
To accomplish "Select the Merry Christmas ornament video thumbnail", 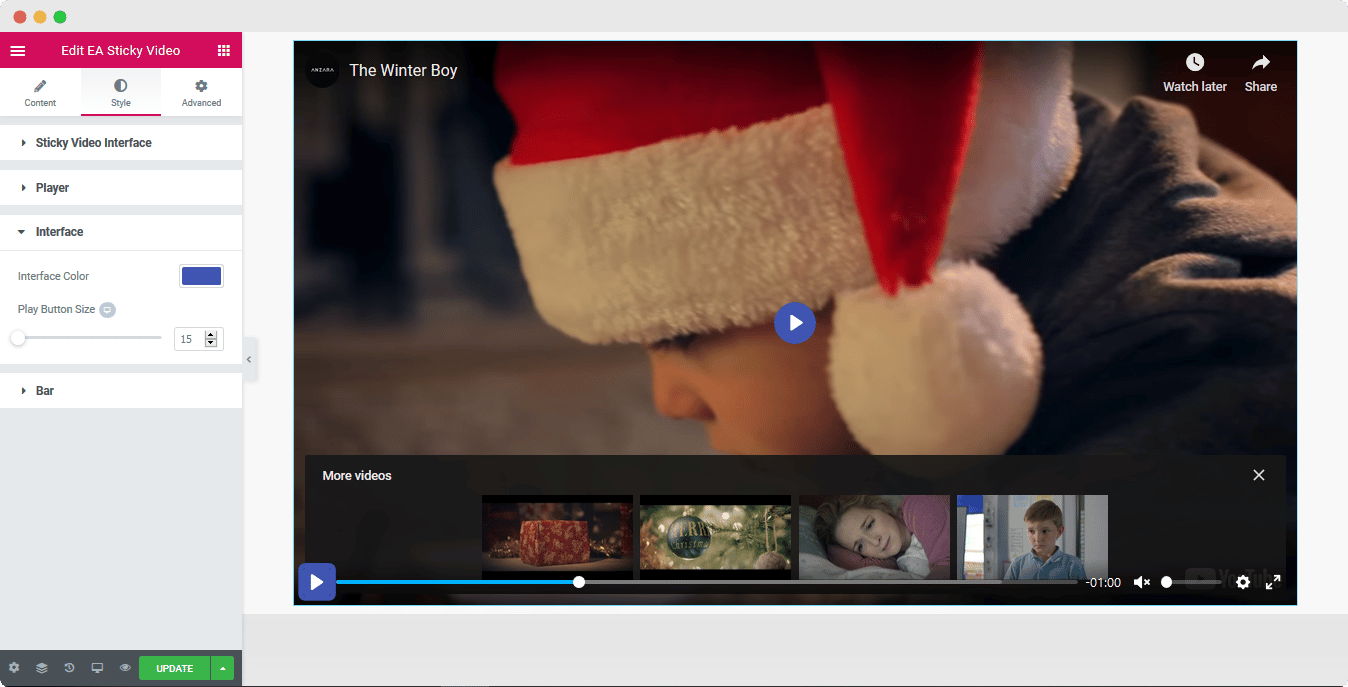I will [x=714, y=537].
